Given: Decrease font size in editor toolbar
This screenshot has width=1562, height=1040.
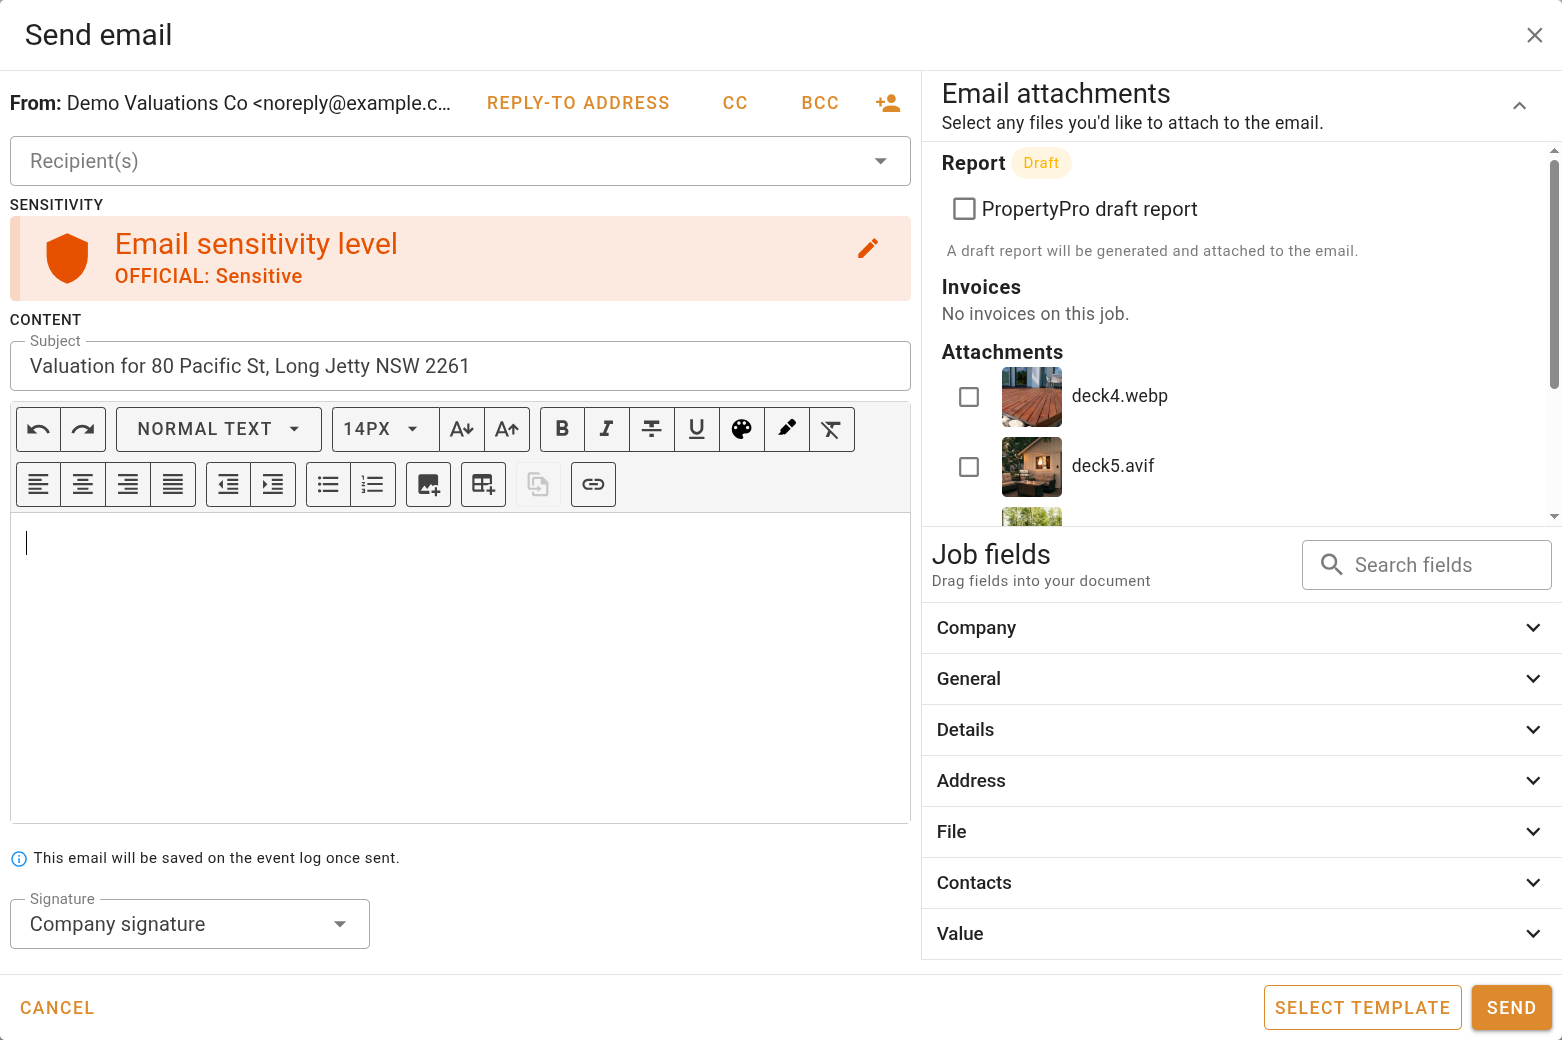Looking at the screenshot, I should [462, 429].
